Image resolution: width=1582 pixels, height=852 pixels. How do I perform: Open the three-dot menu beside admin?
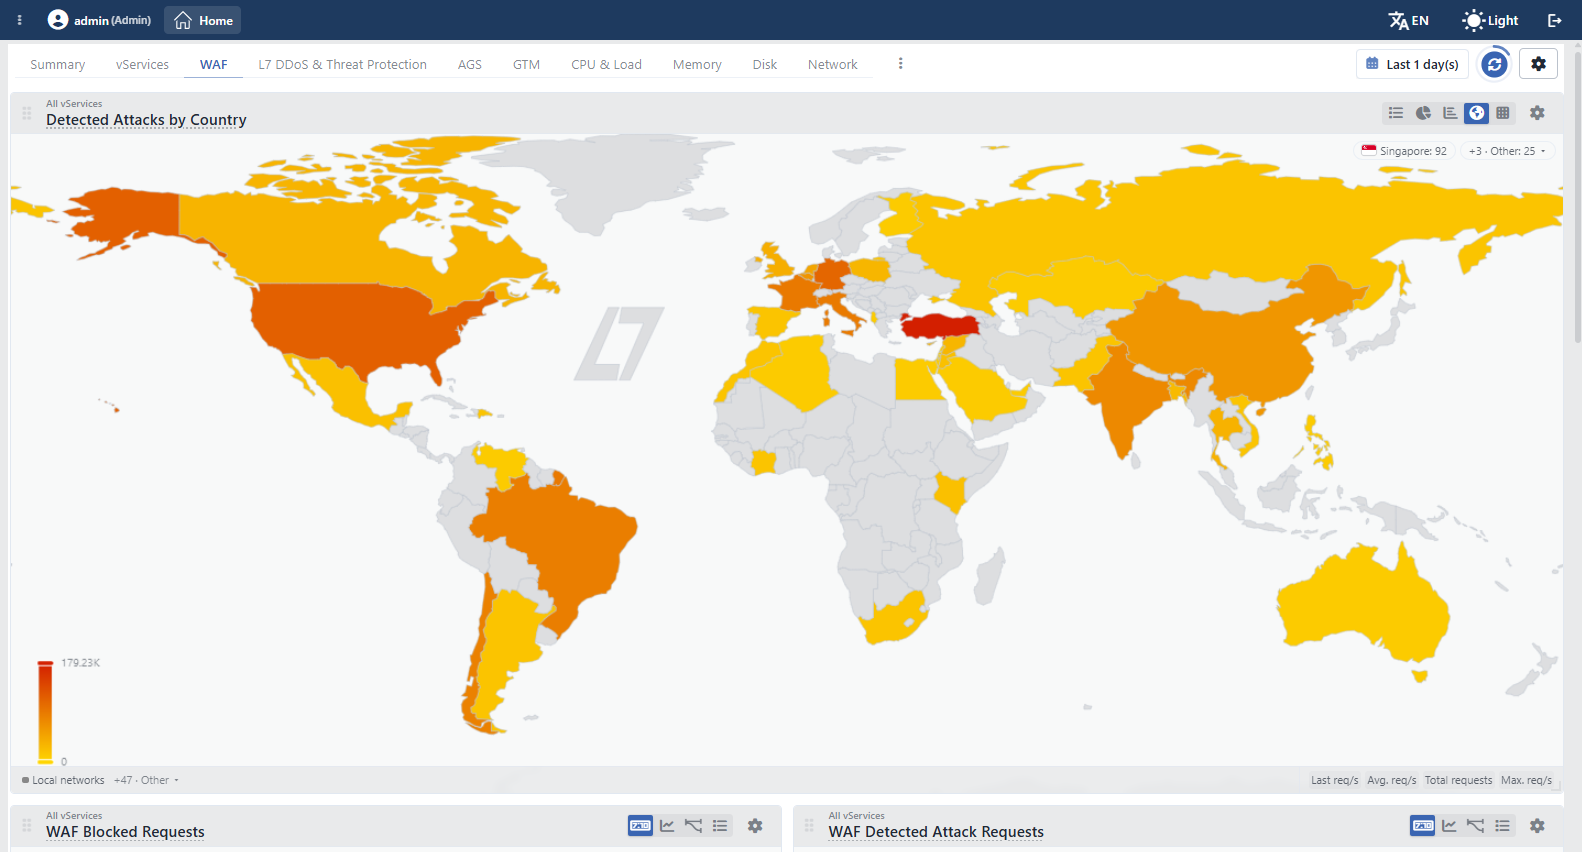(x=19, y=20)
